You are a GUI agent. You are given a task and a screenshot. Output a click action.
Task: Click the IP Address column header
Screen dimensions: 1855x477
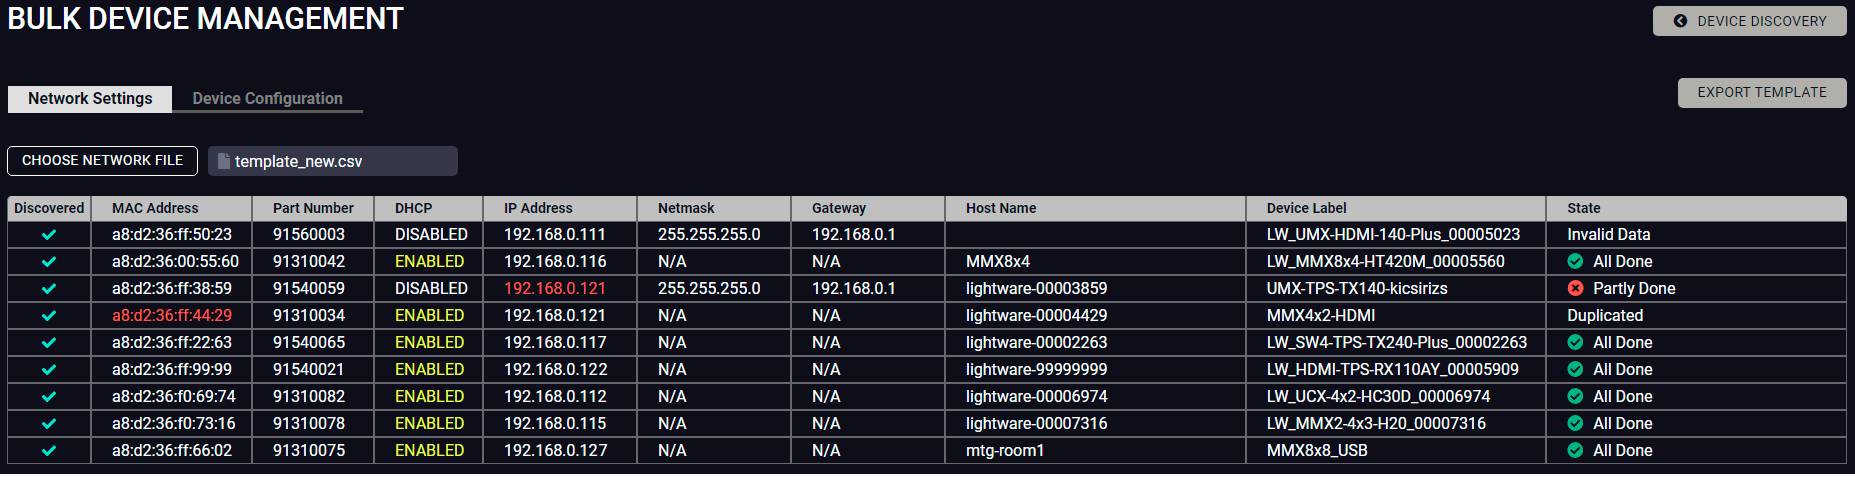(560, 208)
